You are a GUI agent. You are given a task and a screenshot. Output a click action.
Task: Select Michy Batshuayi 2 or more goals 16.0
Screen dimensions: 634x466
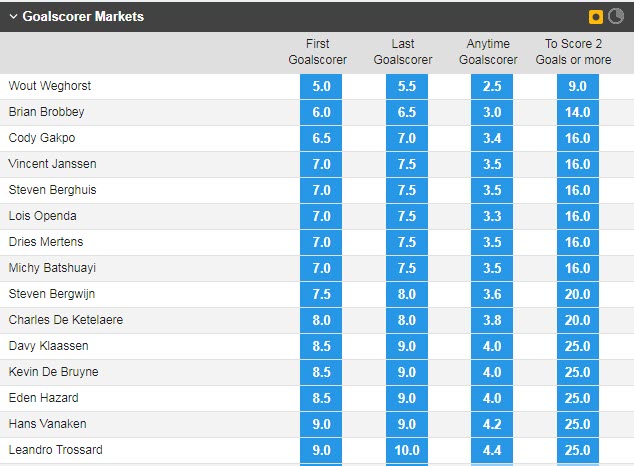click(578, 269)
